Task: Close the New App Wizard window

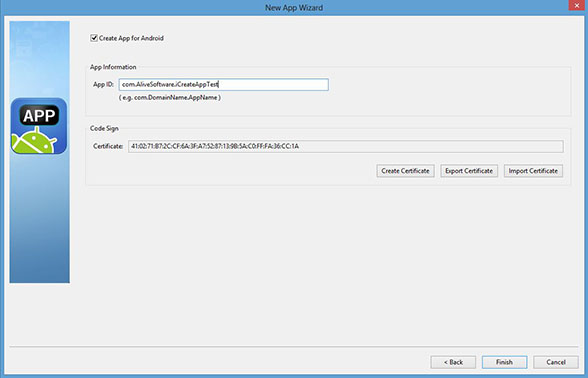Action: pos(577,5)
